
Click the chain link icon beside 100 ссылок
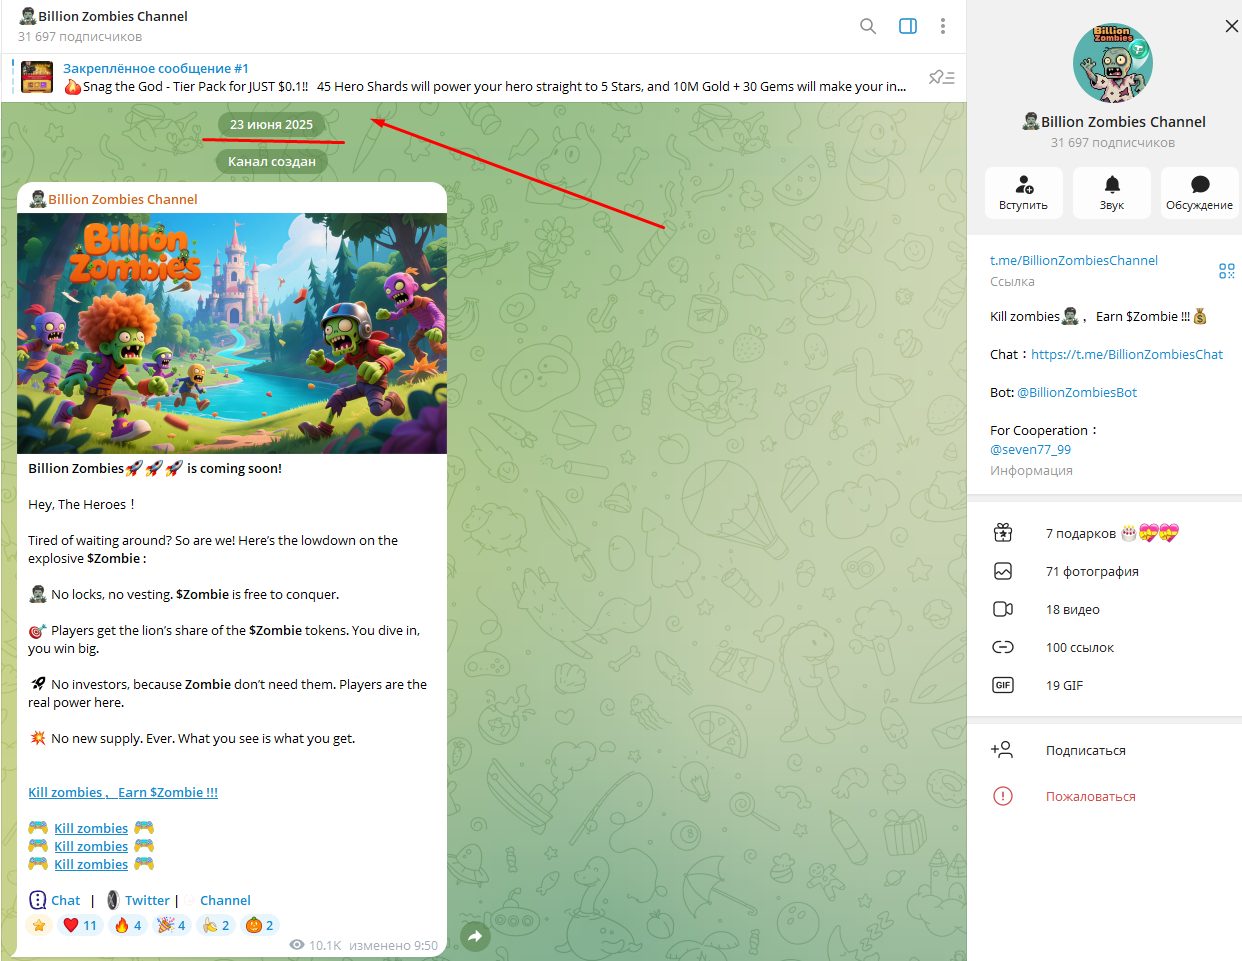pos(1003,647)
